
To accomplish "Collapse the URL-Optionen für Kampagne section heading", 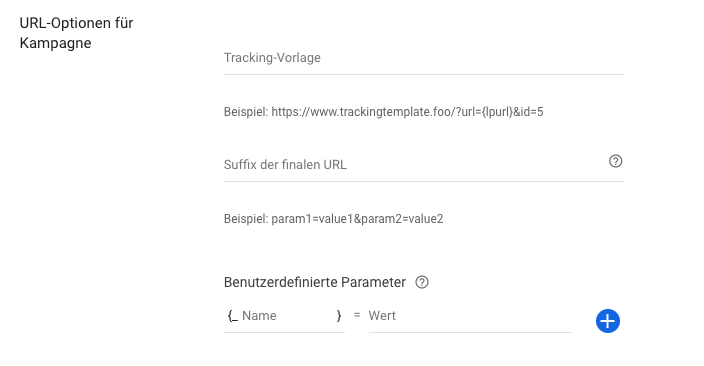I will click(x=76, y=33).
